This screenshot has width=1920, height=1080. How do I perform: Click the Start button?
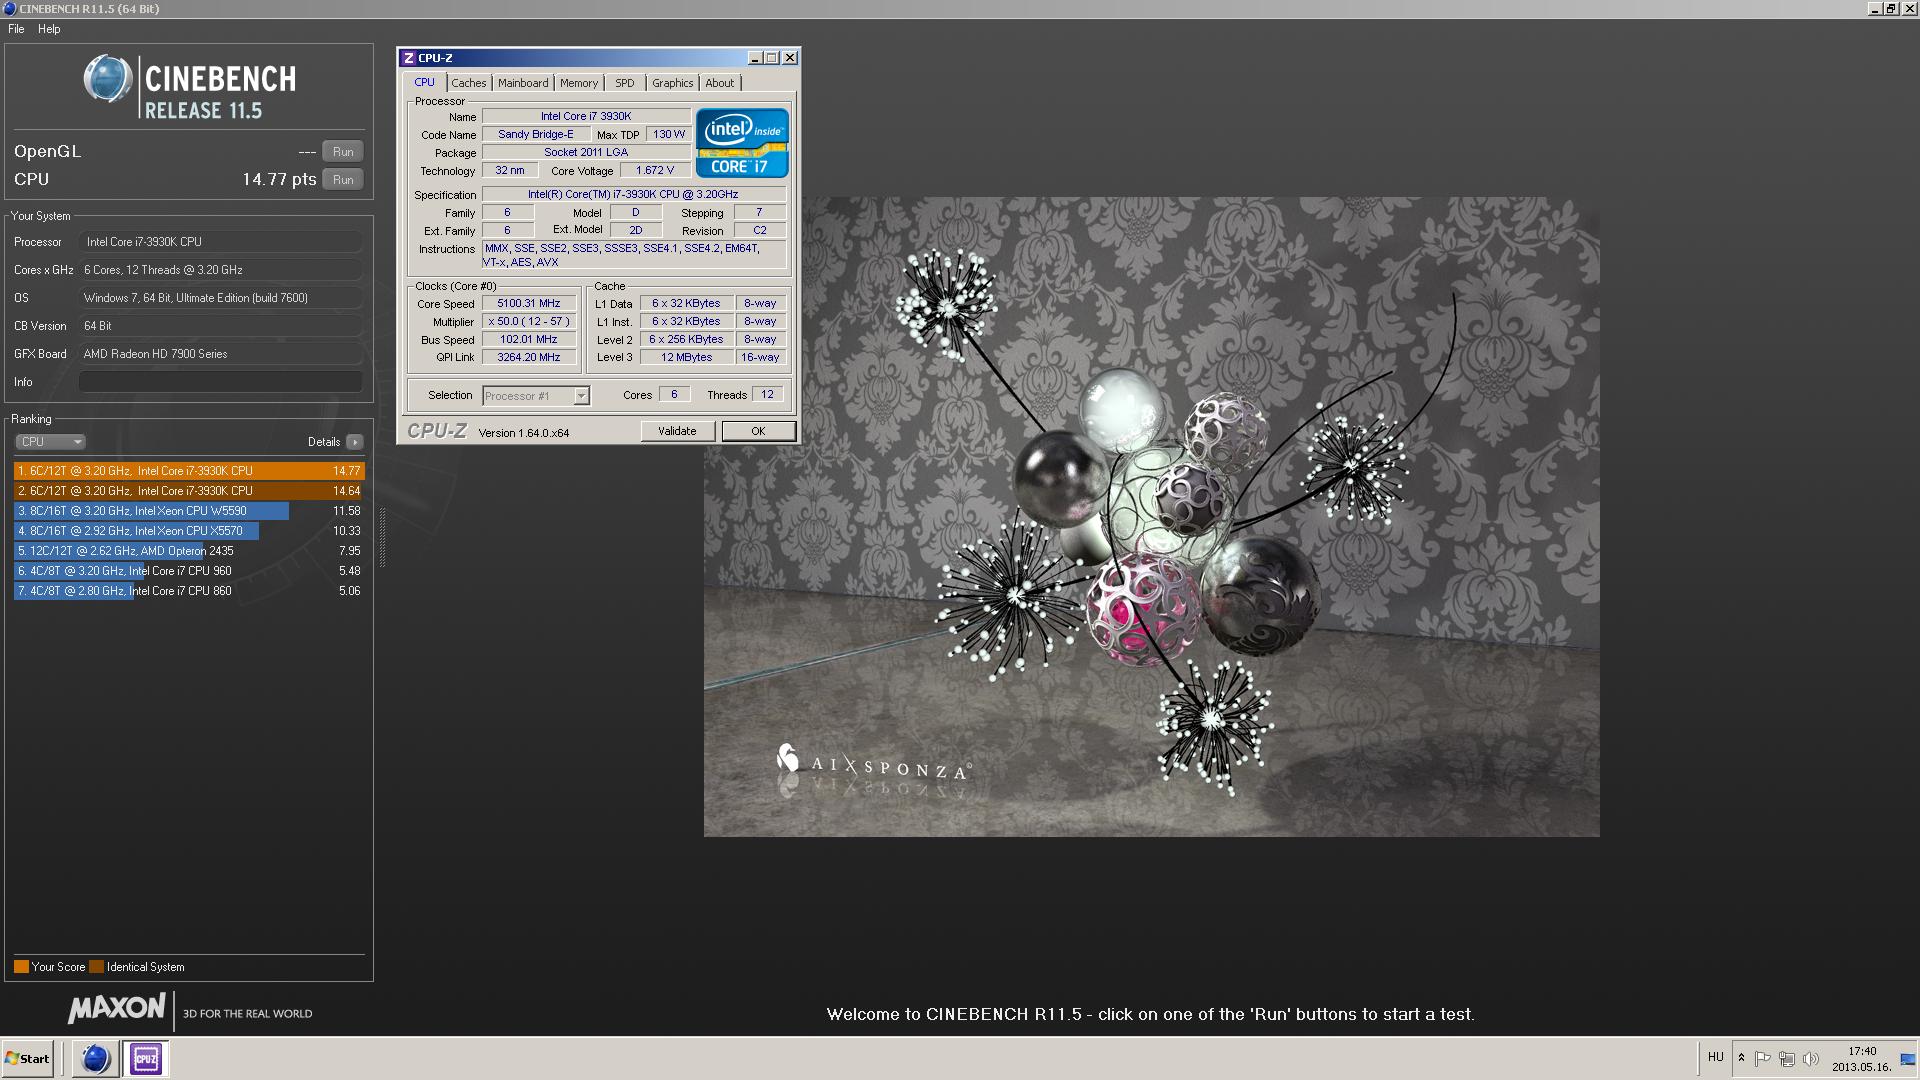pos(27,1058)
